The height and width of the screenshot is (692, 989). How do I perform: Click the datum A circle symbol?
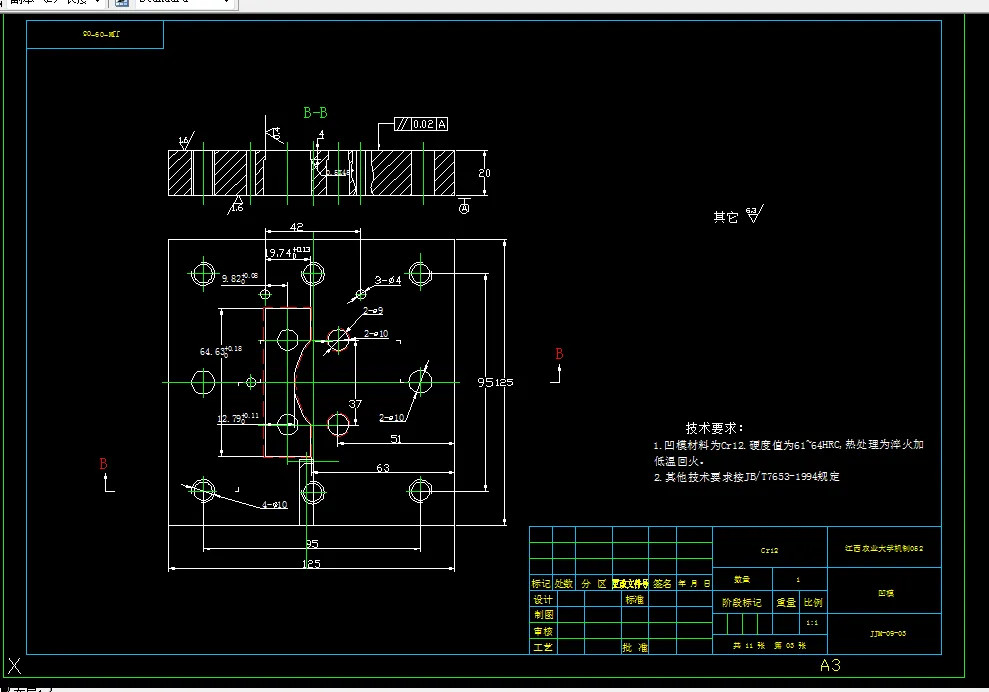[x=464, y=208]
